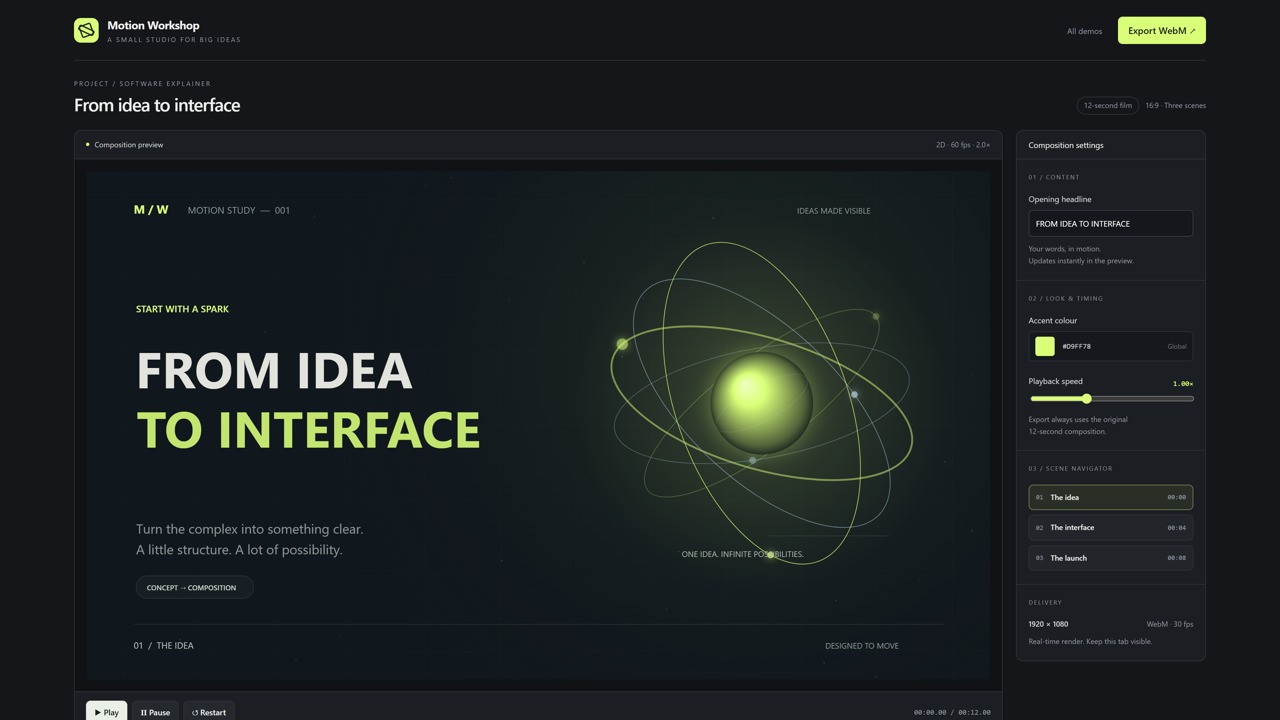The width and height of the screenshot is (1280, 720).
Task: Click the Motion Workshop logo icon
Action: click(86, 30)
